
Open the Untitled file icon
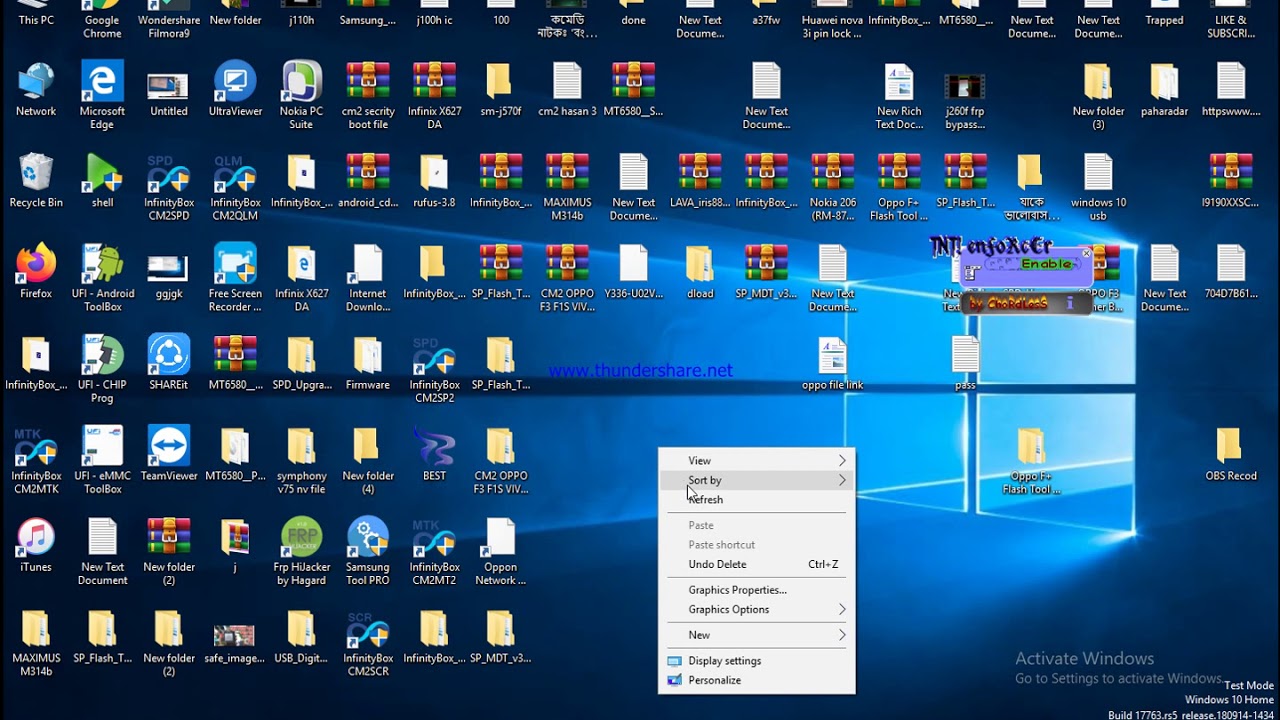[168, 85]
